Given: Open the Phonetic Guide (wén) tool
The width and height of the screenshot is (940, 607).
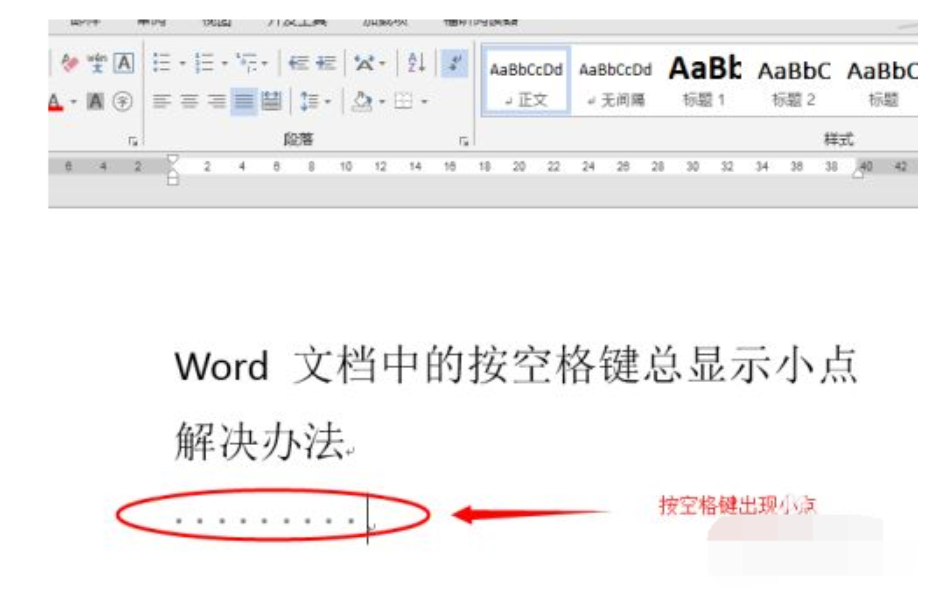Looking at the screenshot, I should [97, 62].
